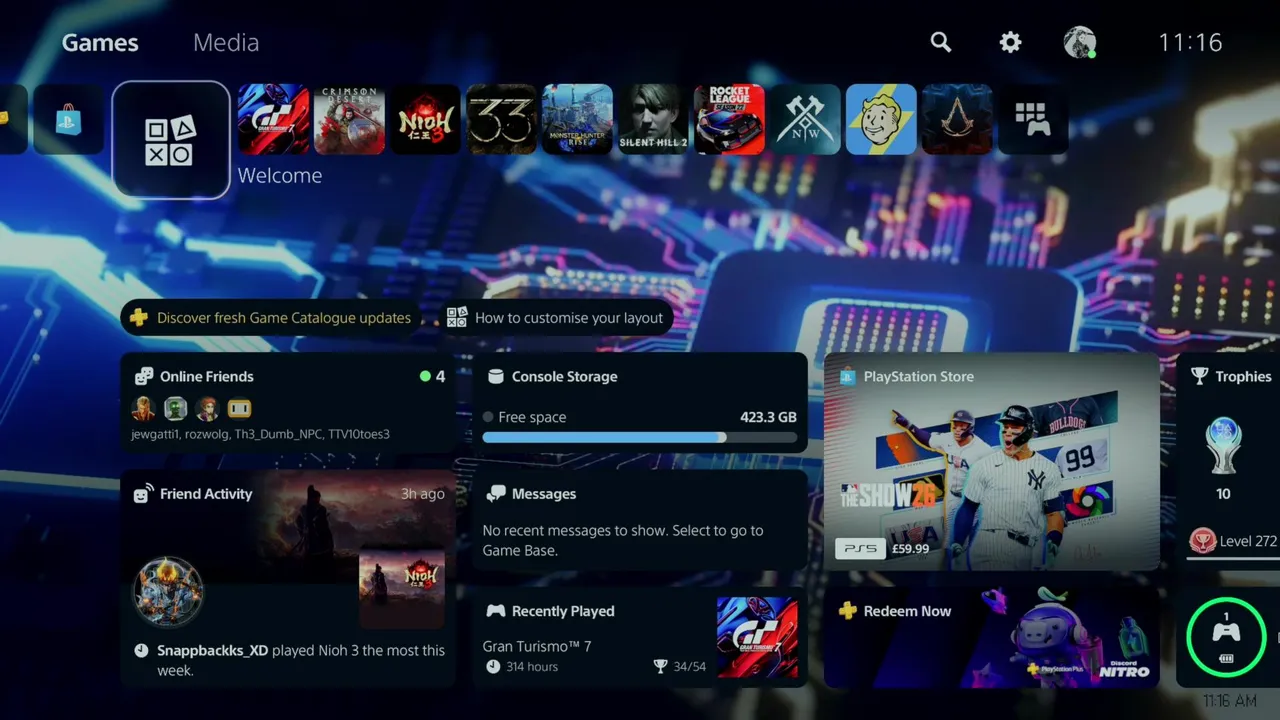Click Gran Turismo 7 cover in Recently Played
Screen dimensions: 1280x720
click(x=757, y=638)
